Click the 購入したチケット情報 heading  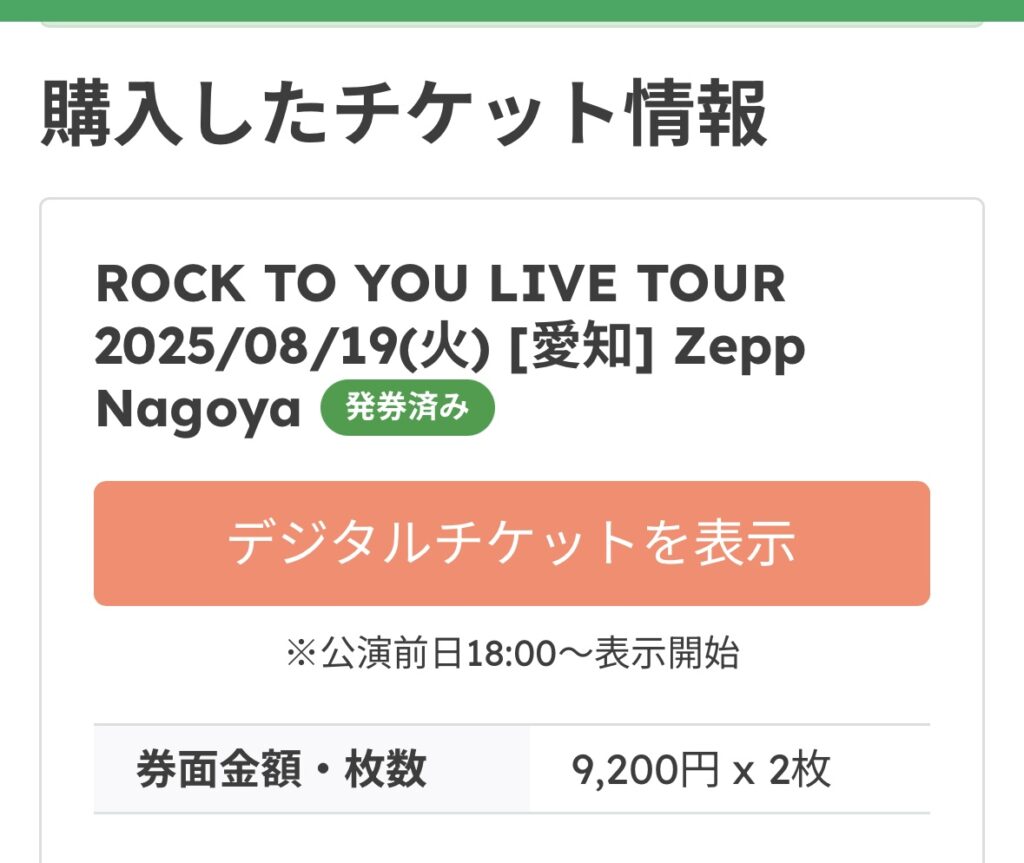pos(404,115)
